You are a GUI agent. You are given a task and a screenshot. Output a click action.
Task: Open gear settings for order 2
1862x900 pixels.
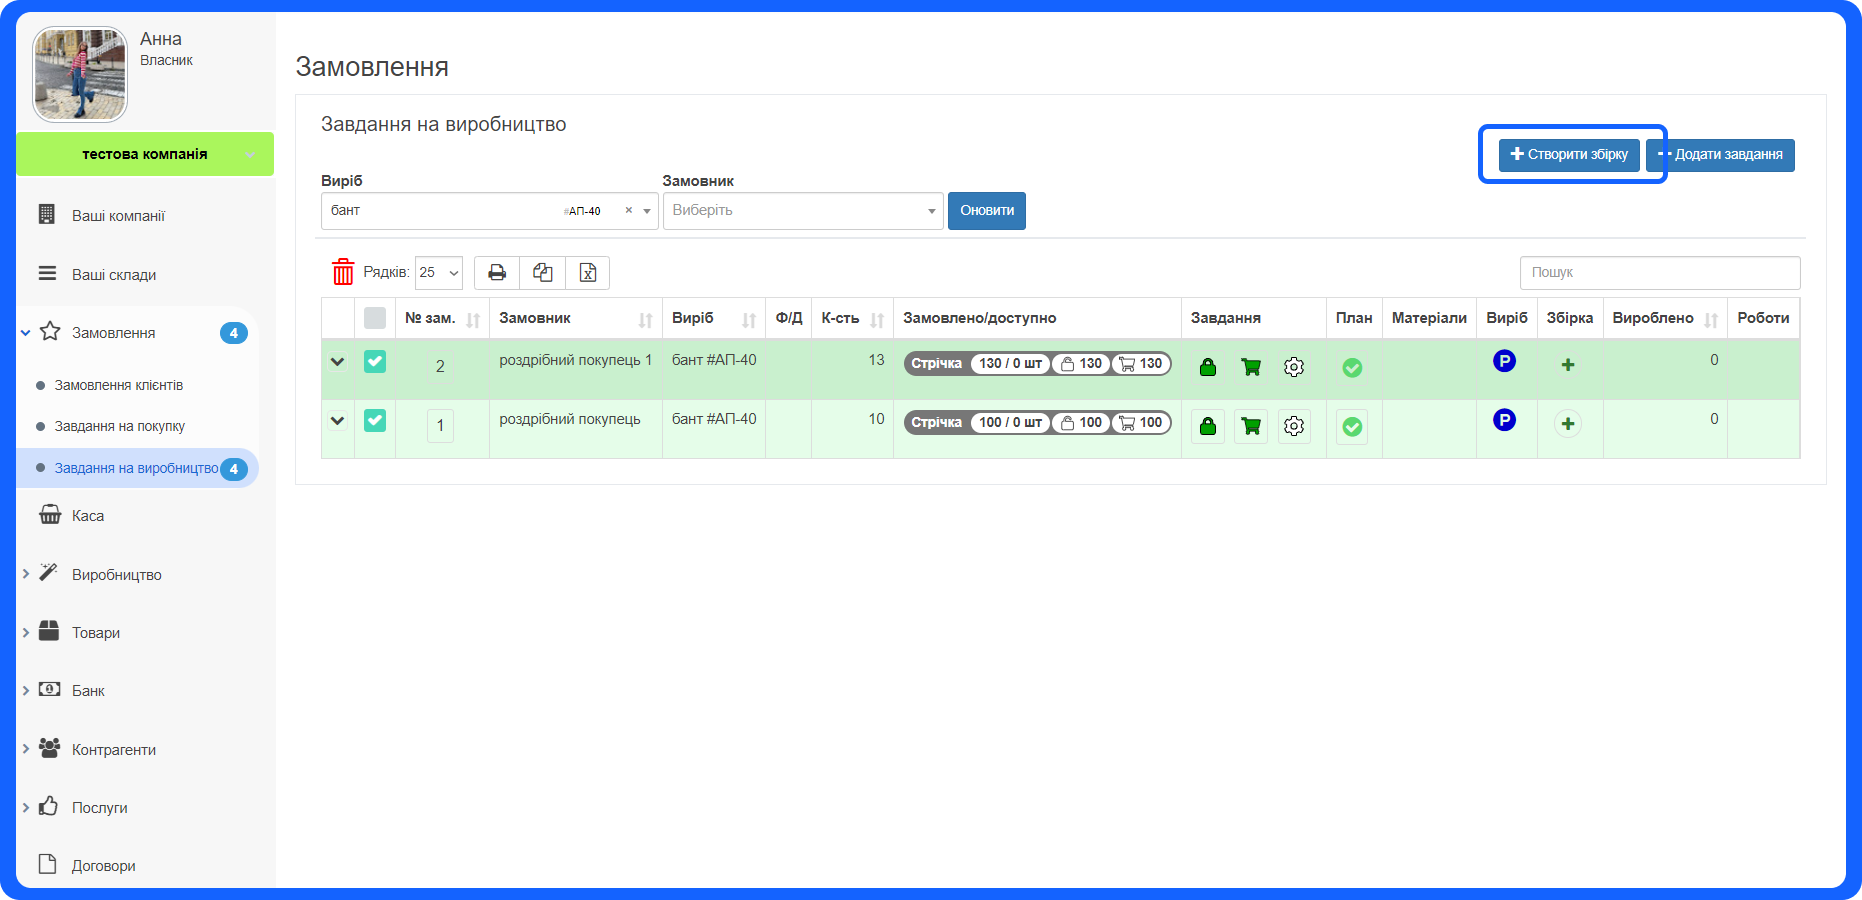[1294, 367]
